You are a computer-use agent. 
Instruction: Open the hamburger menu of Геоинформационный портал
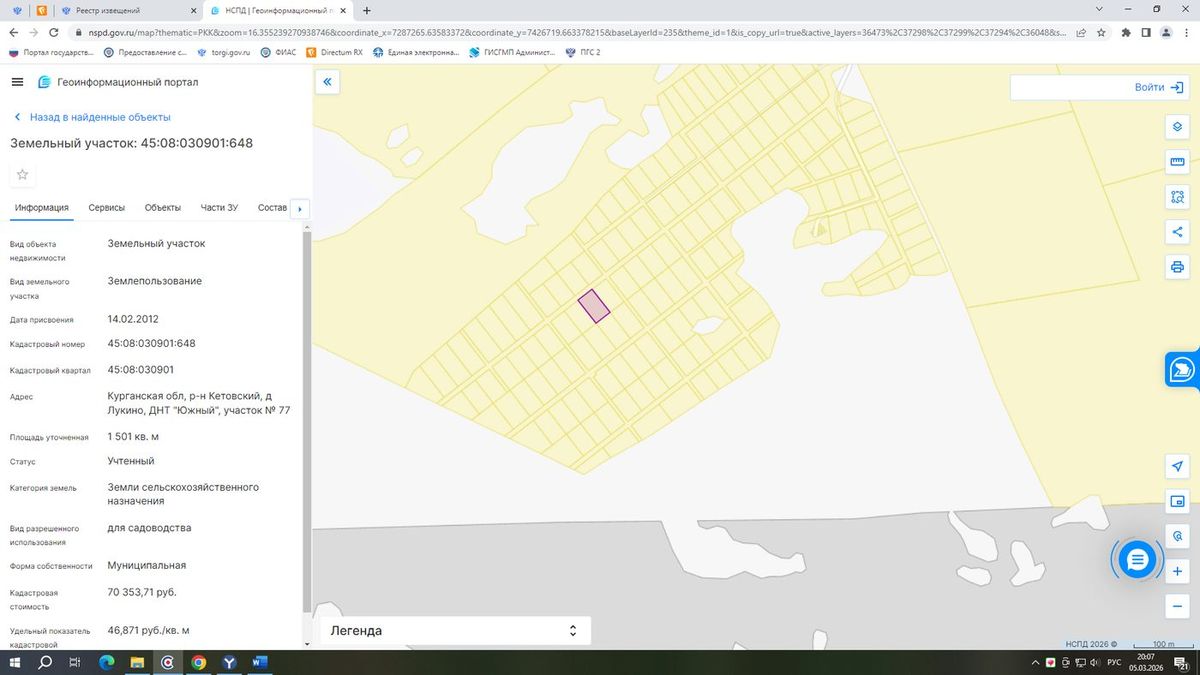click(17, 82)
